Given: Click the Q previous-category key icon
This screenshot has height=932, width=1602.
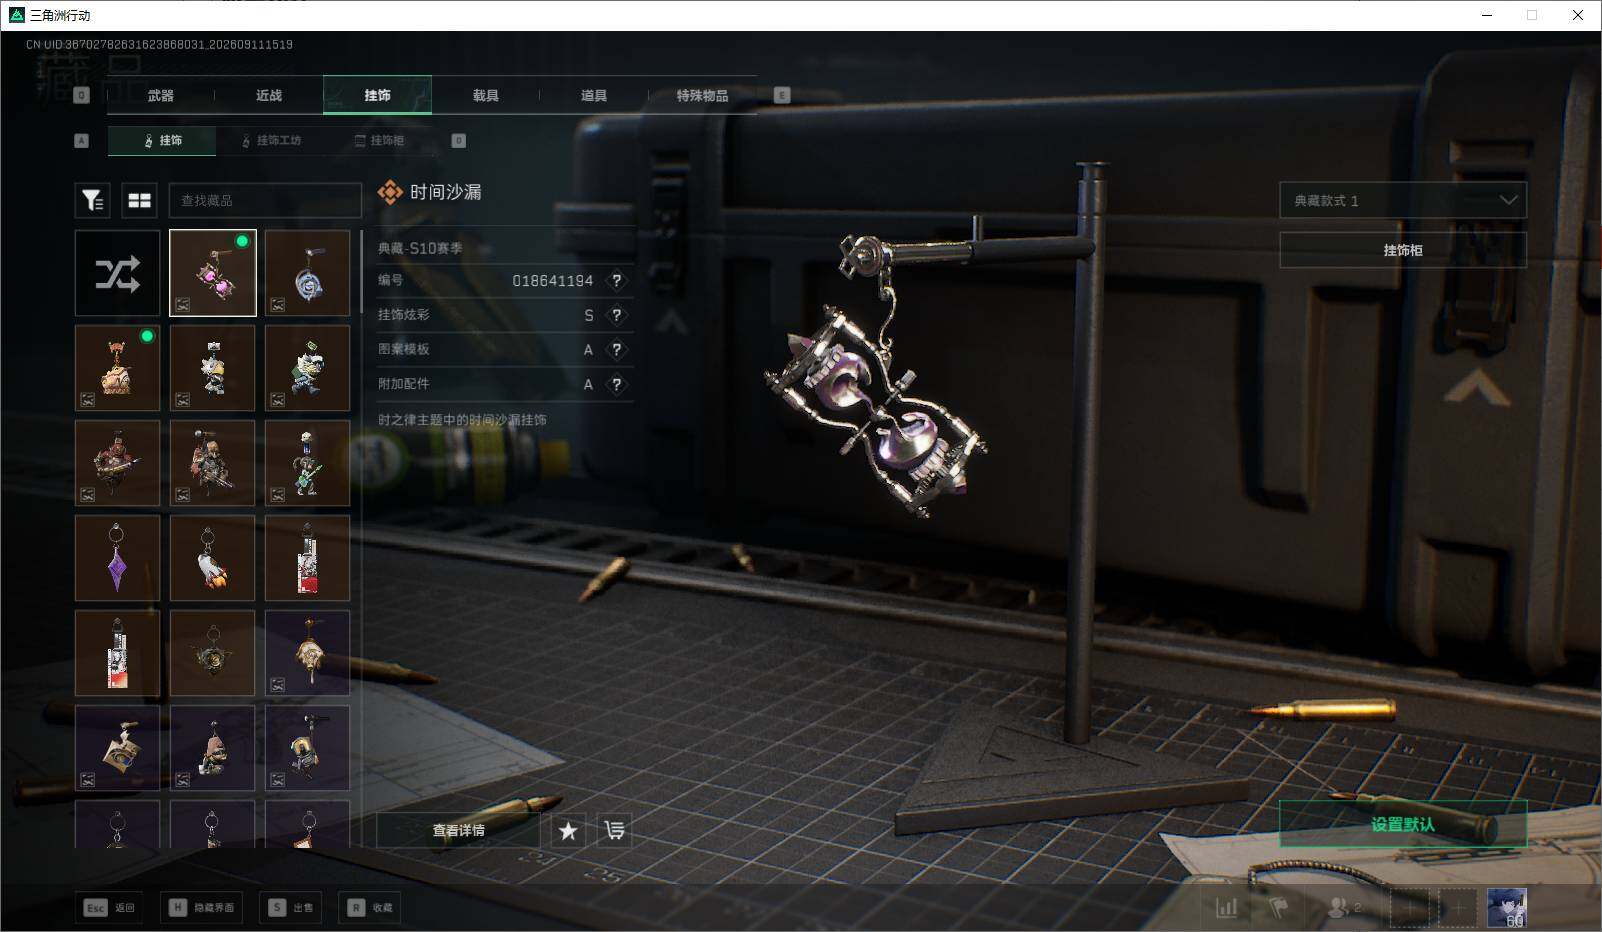Looking at the screenshot, I should point(82,95).
